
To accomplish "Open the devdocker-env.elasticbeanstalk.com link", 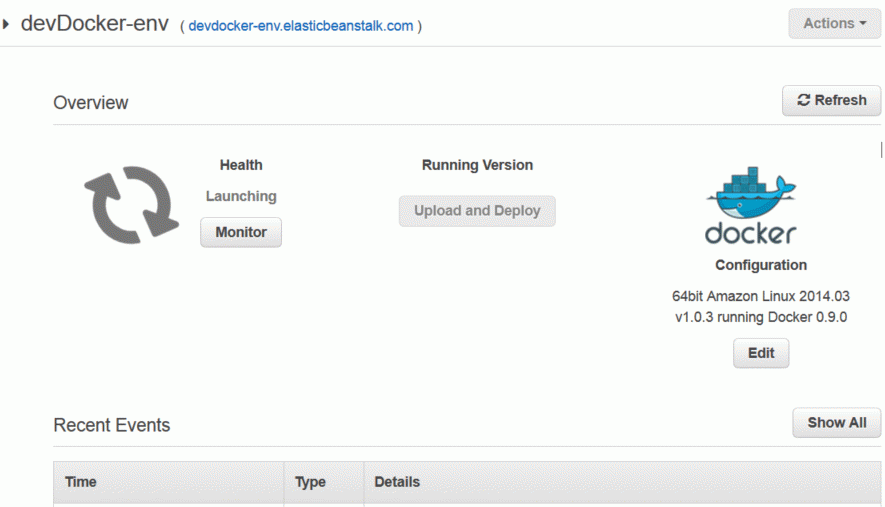I will 300,26.
